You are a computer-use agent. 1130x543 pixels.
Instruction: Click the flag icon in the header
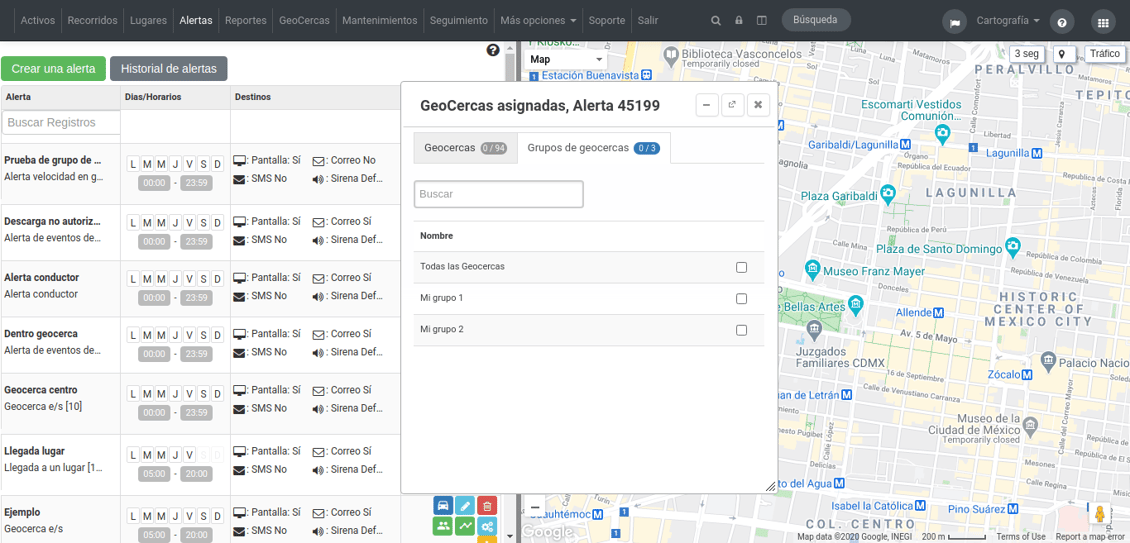tap(955, 22)
